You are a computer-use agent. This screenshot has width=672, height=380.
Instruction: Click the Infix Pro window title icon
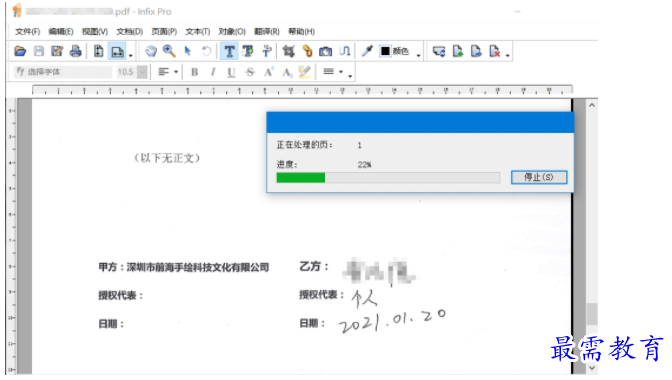point(17,10)
